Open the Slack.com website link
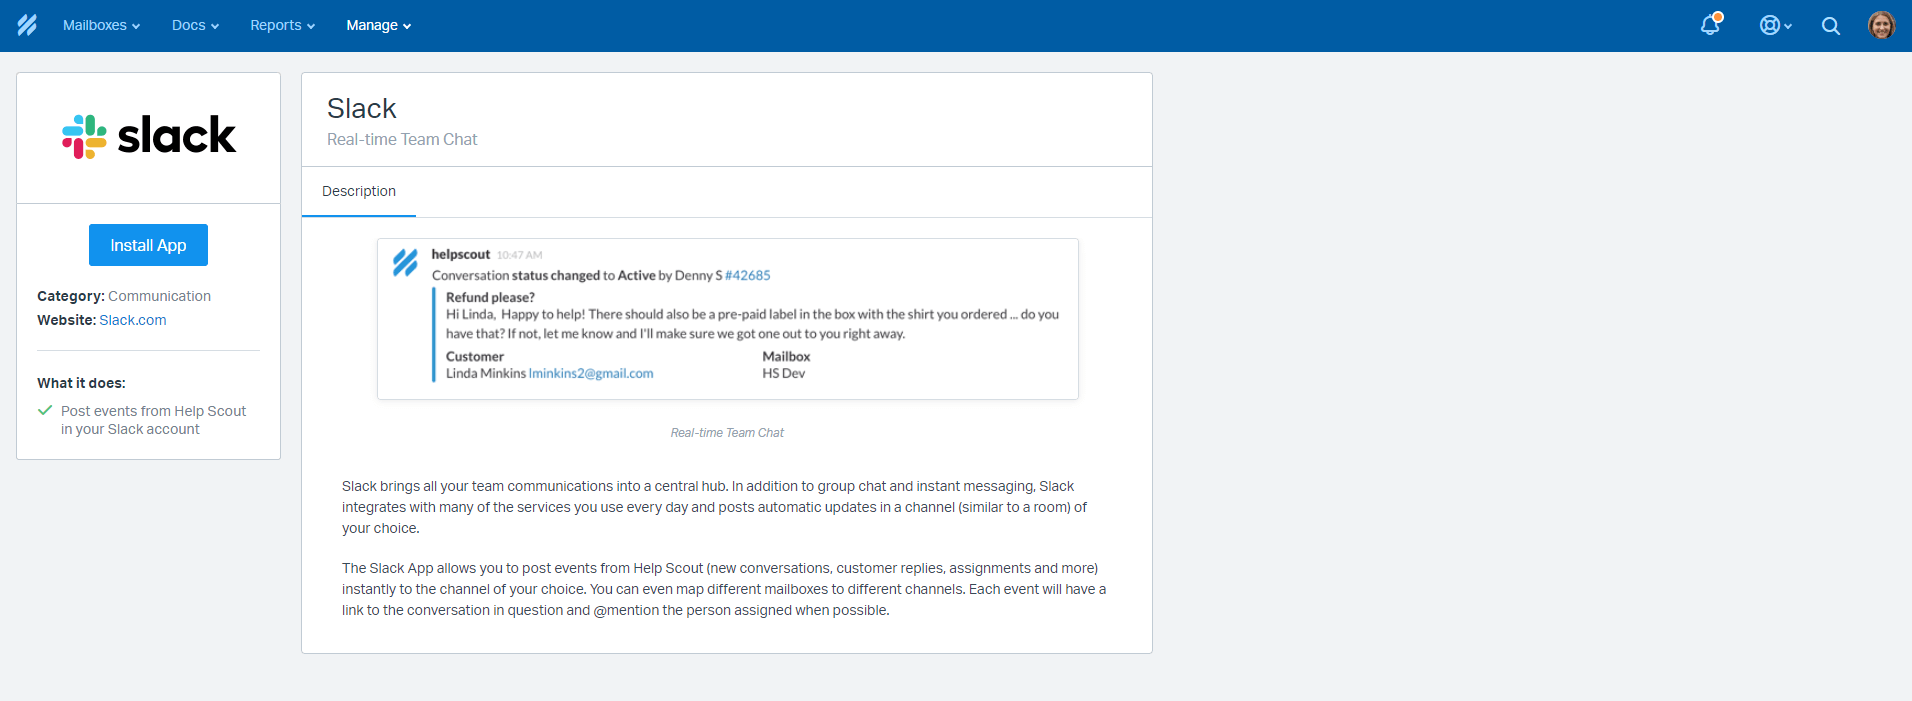This screenshot has height=701, width=1912. [x=133, y=320]
